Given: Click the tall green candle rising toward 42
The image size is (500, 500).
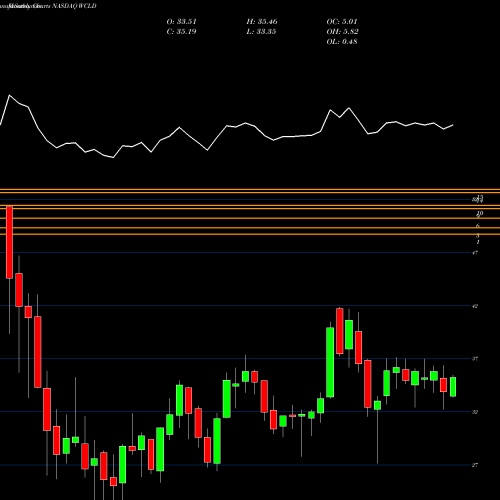Looking at the screenshot, I should (330, 362).
